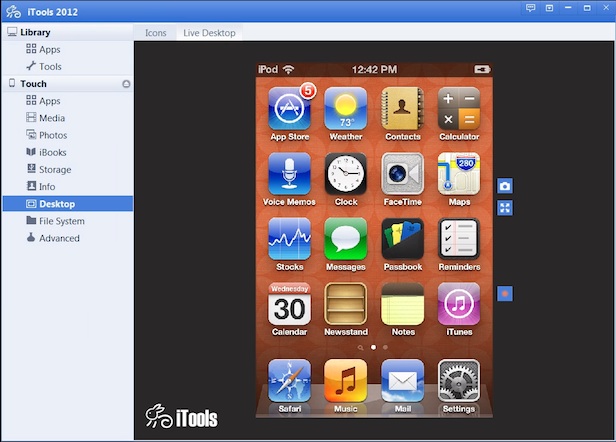Click the home screen page indicator dots

[x=373, y=347]
